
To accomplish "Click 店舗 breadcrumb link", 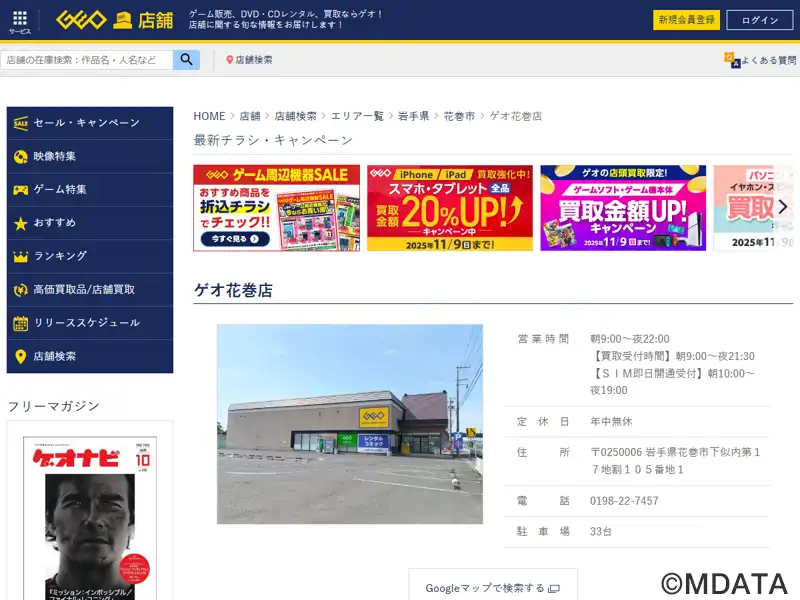I will tap(250, 116).
